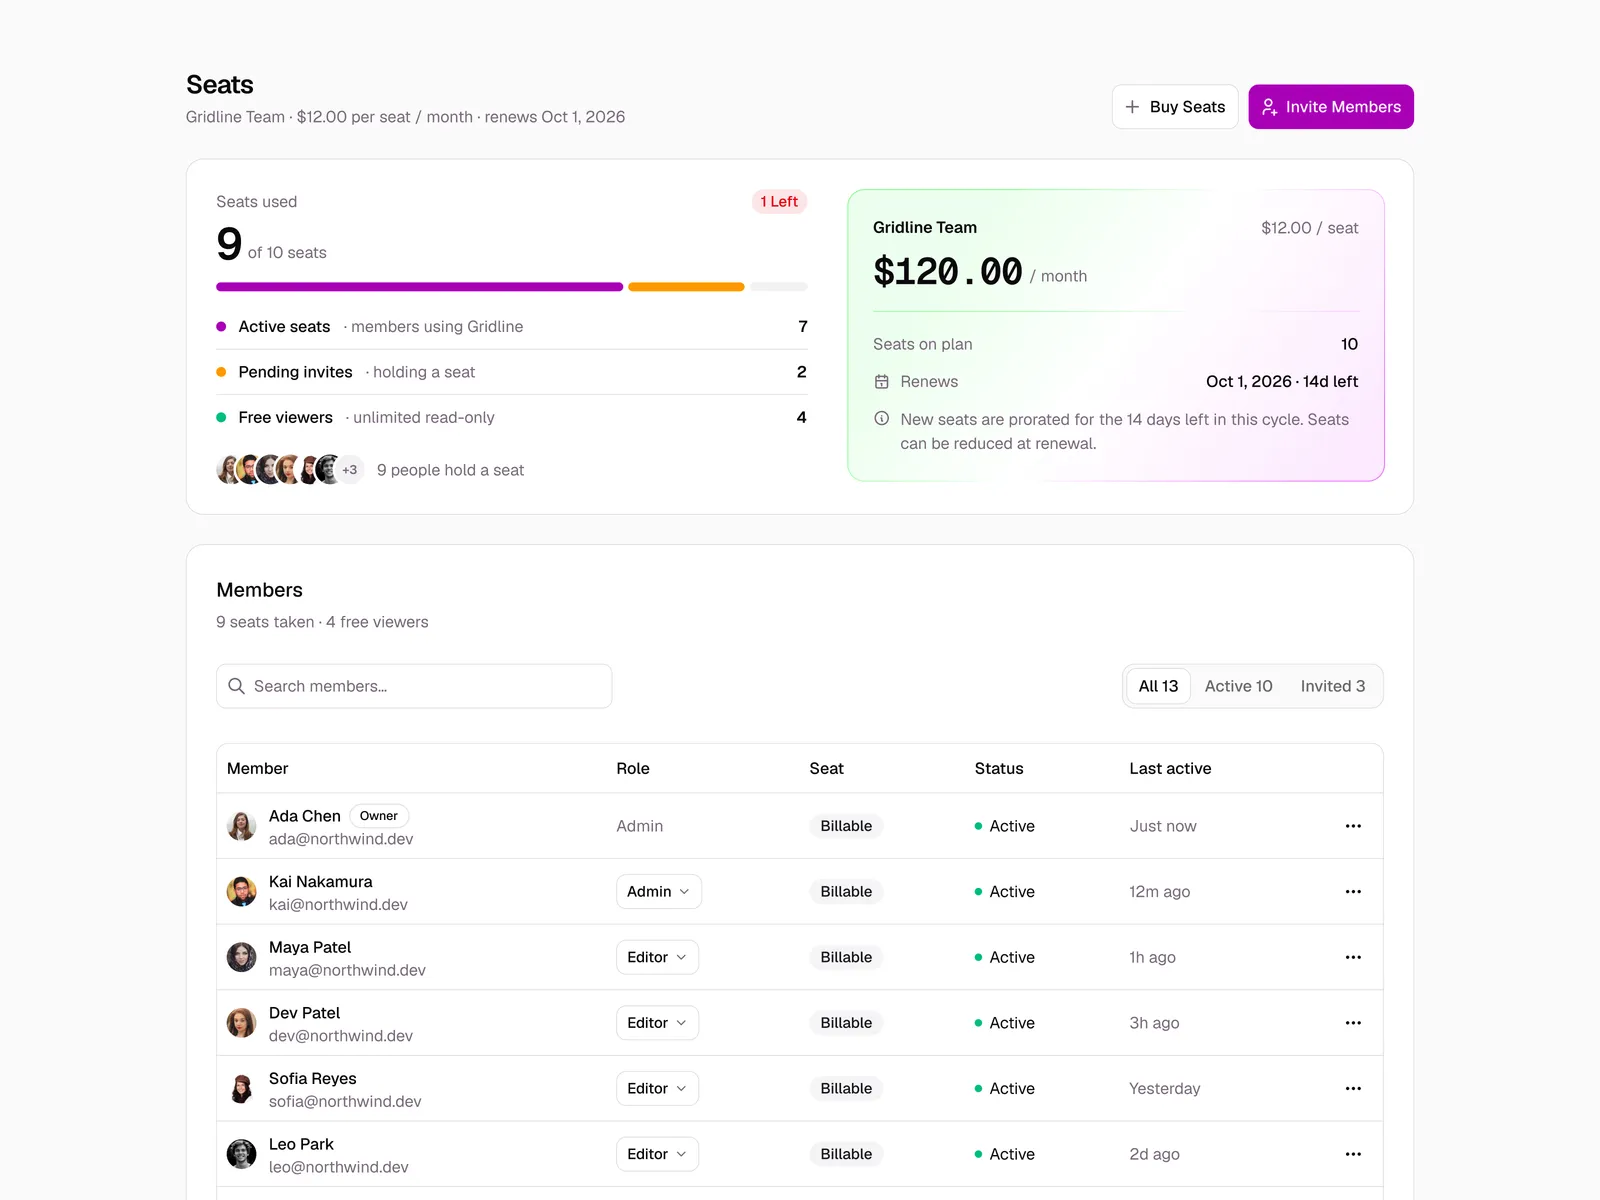The image size is (1600, 1200).
Task: Open the more options menu for Leo Park
Action: tap(1353, 1154)
